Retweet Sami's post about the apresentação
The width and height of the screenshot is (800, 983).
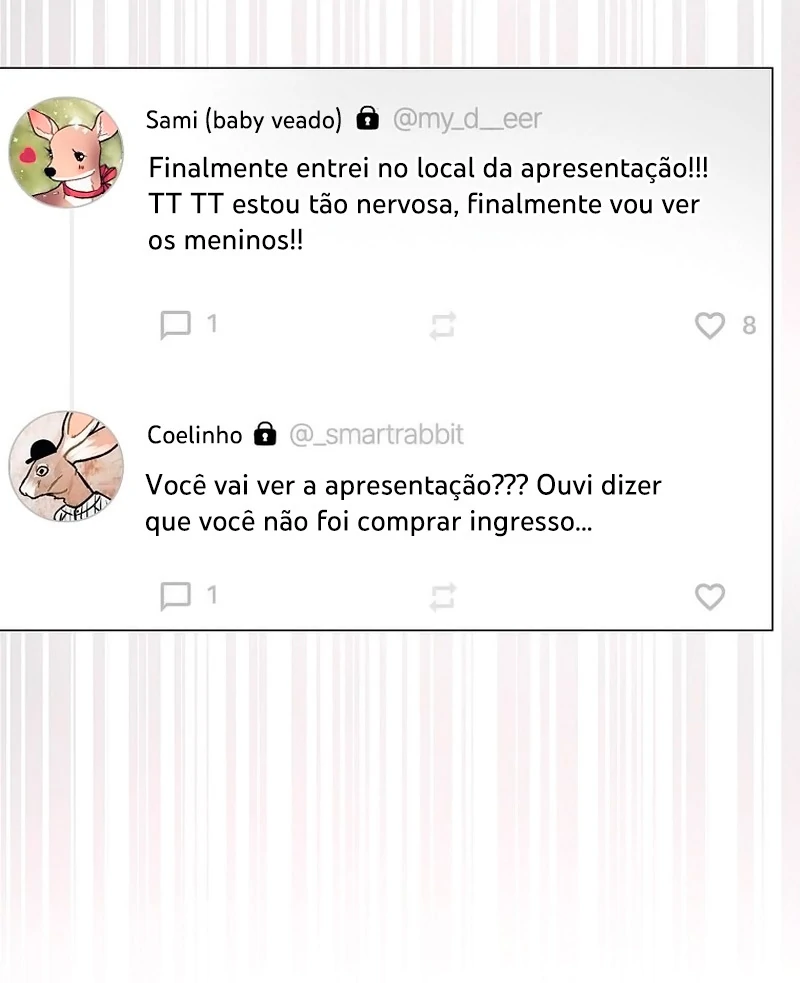[x=442, y=325]
